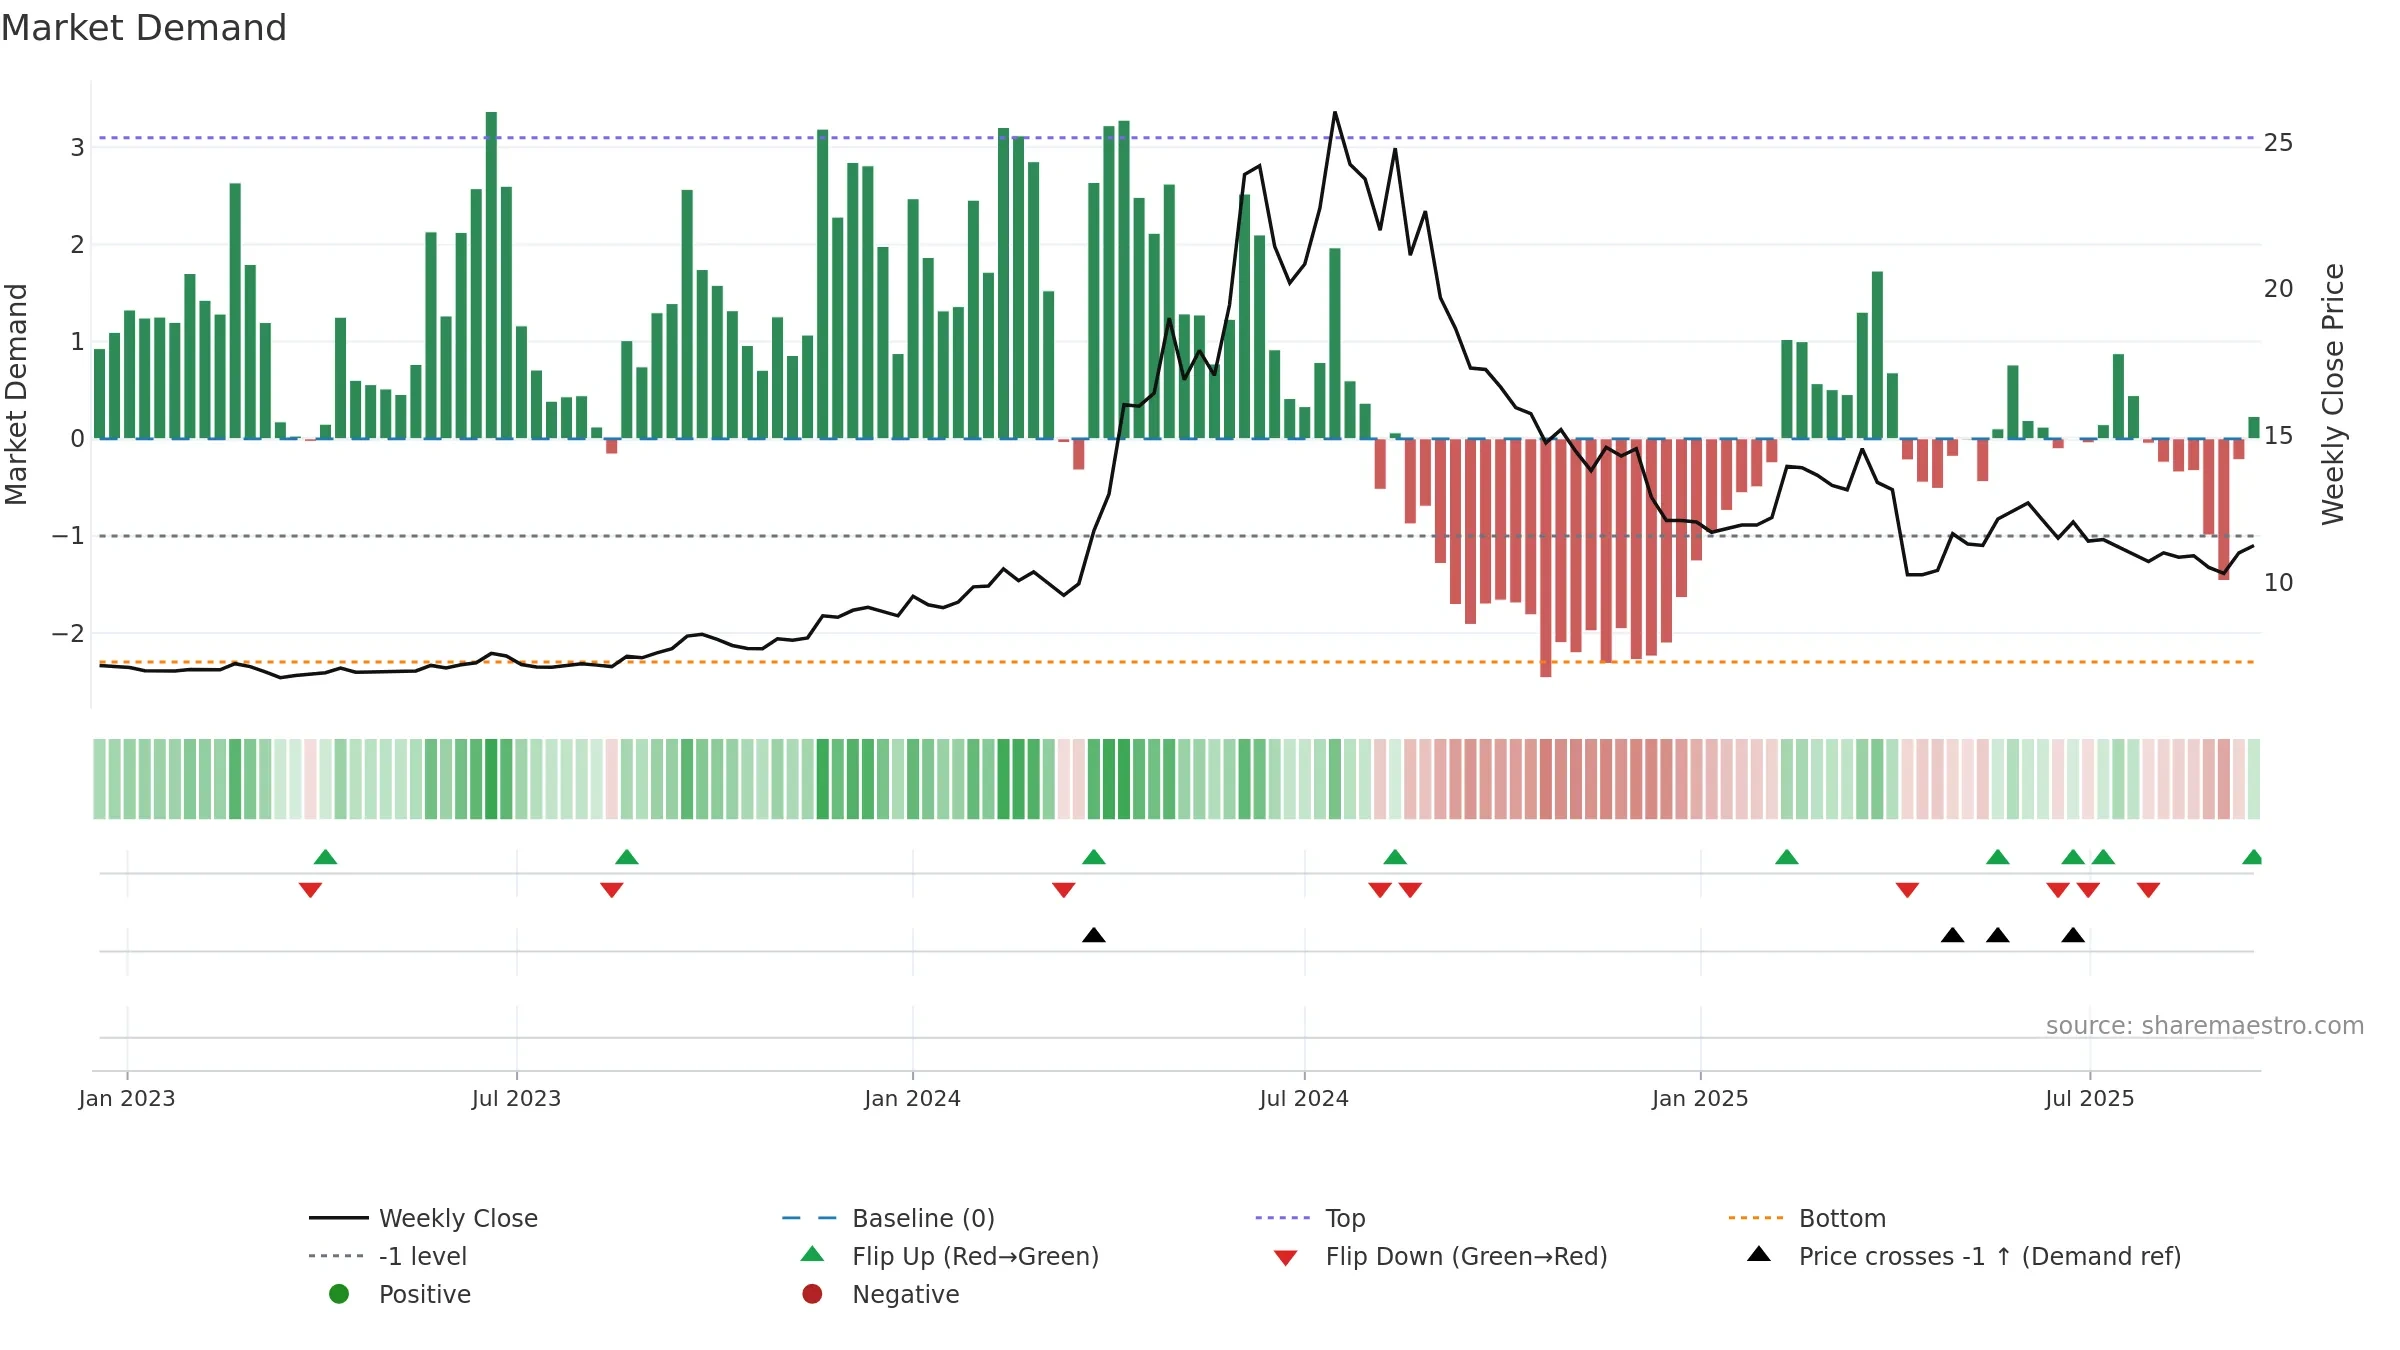Click the gray dotted sample beside -1 level
This screenshot has width=2400, height=1350.
[337, 1256]
